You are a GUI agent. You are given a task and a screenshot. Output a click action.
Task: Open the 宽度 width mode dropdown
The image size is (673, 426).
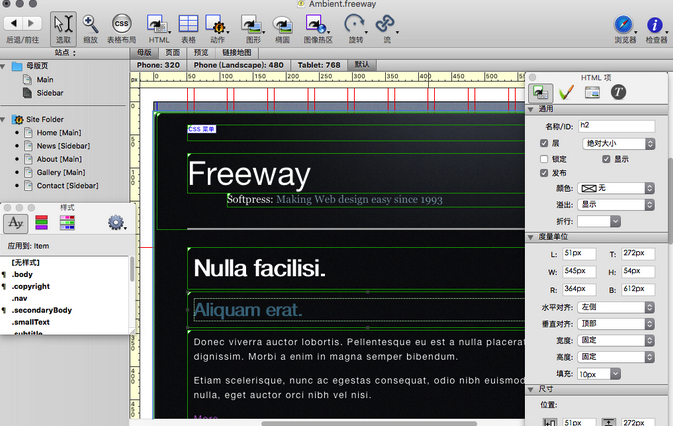coord(616,340)
